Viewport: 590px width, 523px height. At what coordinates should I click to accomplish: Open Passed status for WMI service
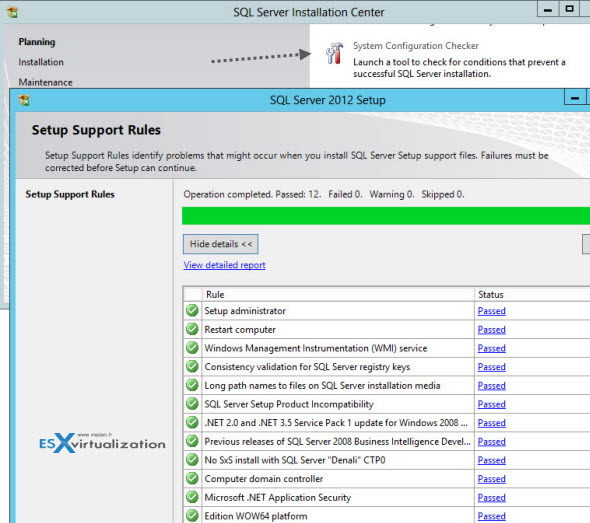pyautogui.click(x=491, y=348)
